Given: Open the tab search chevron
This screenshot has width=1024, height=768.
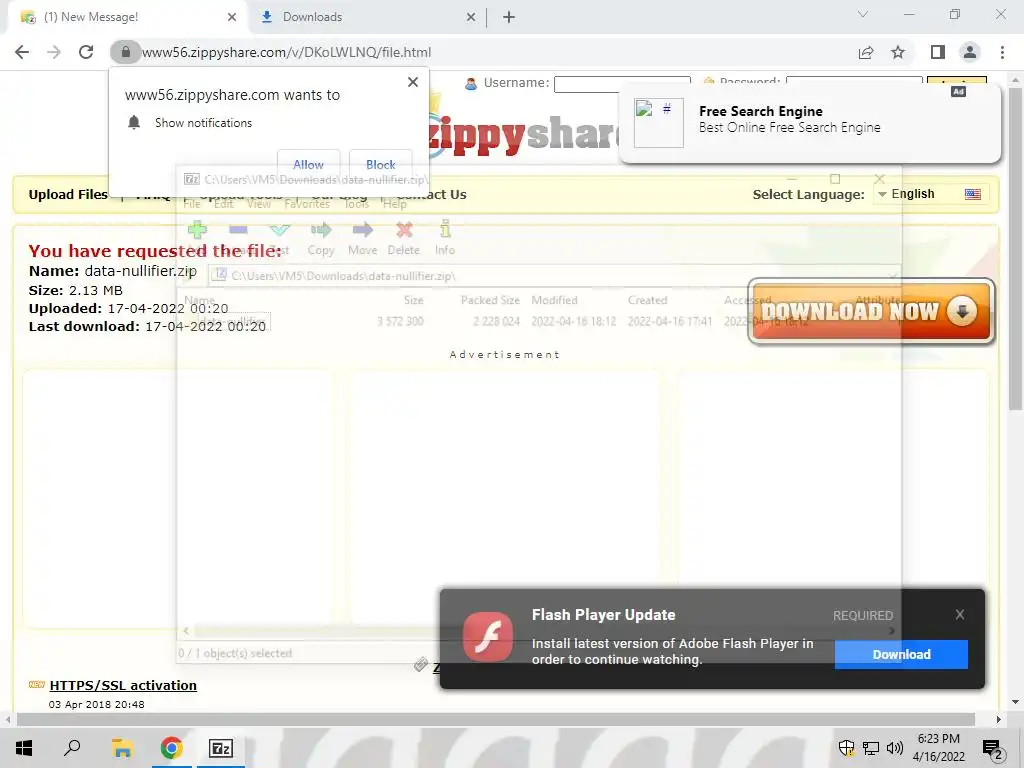Looking at the screenshot, I should pyautogui.click(x=863, y=14).
